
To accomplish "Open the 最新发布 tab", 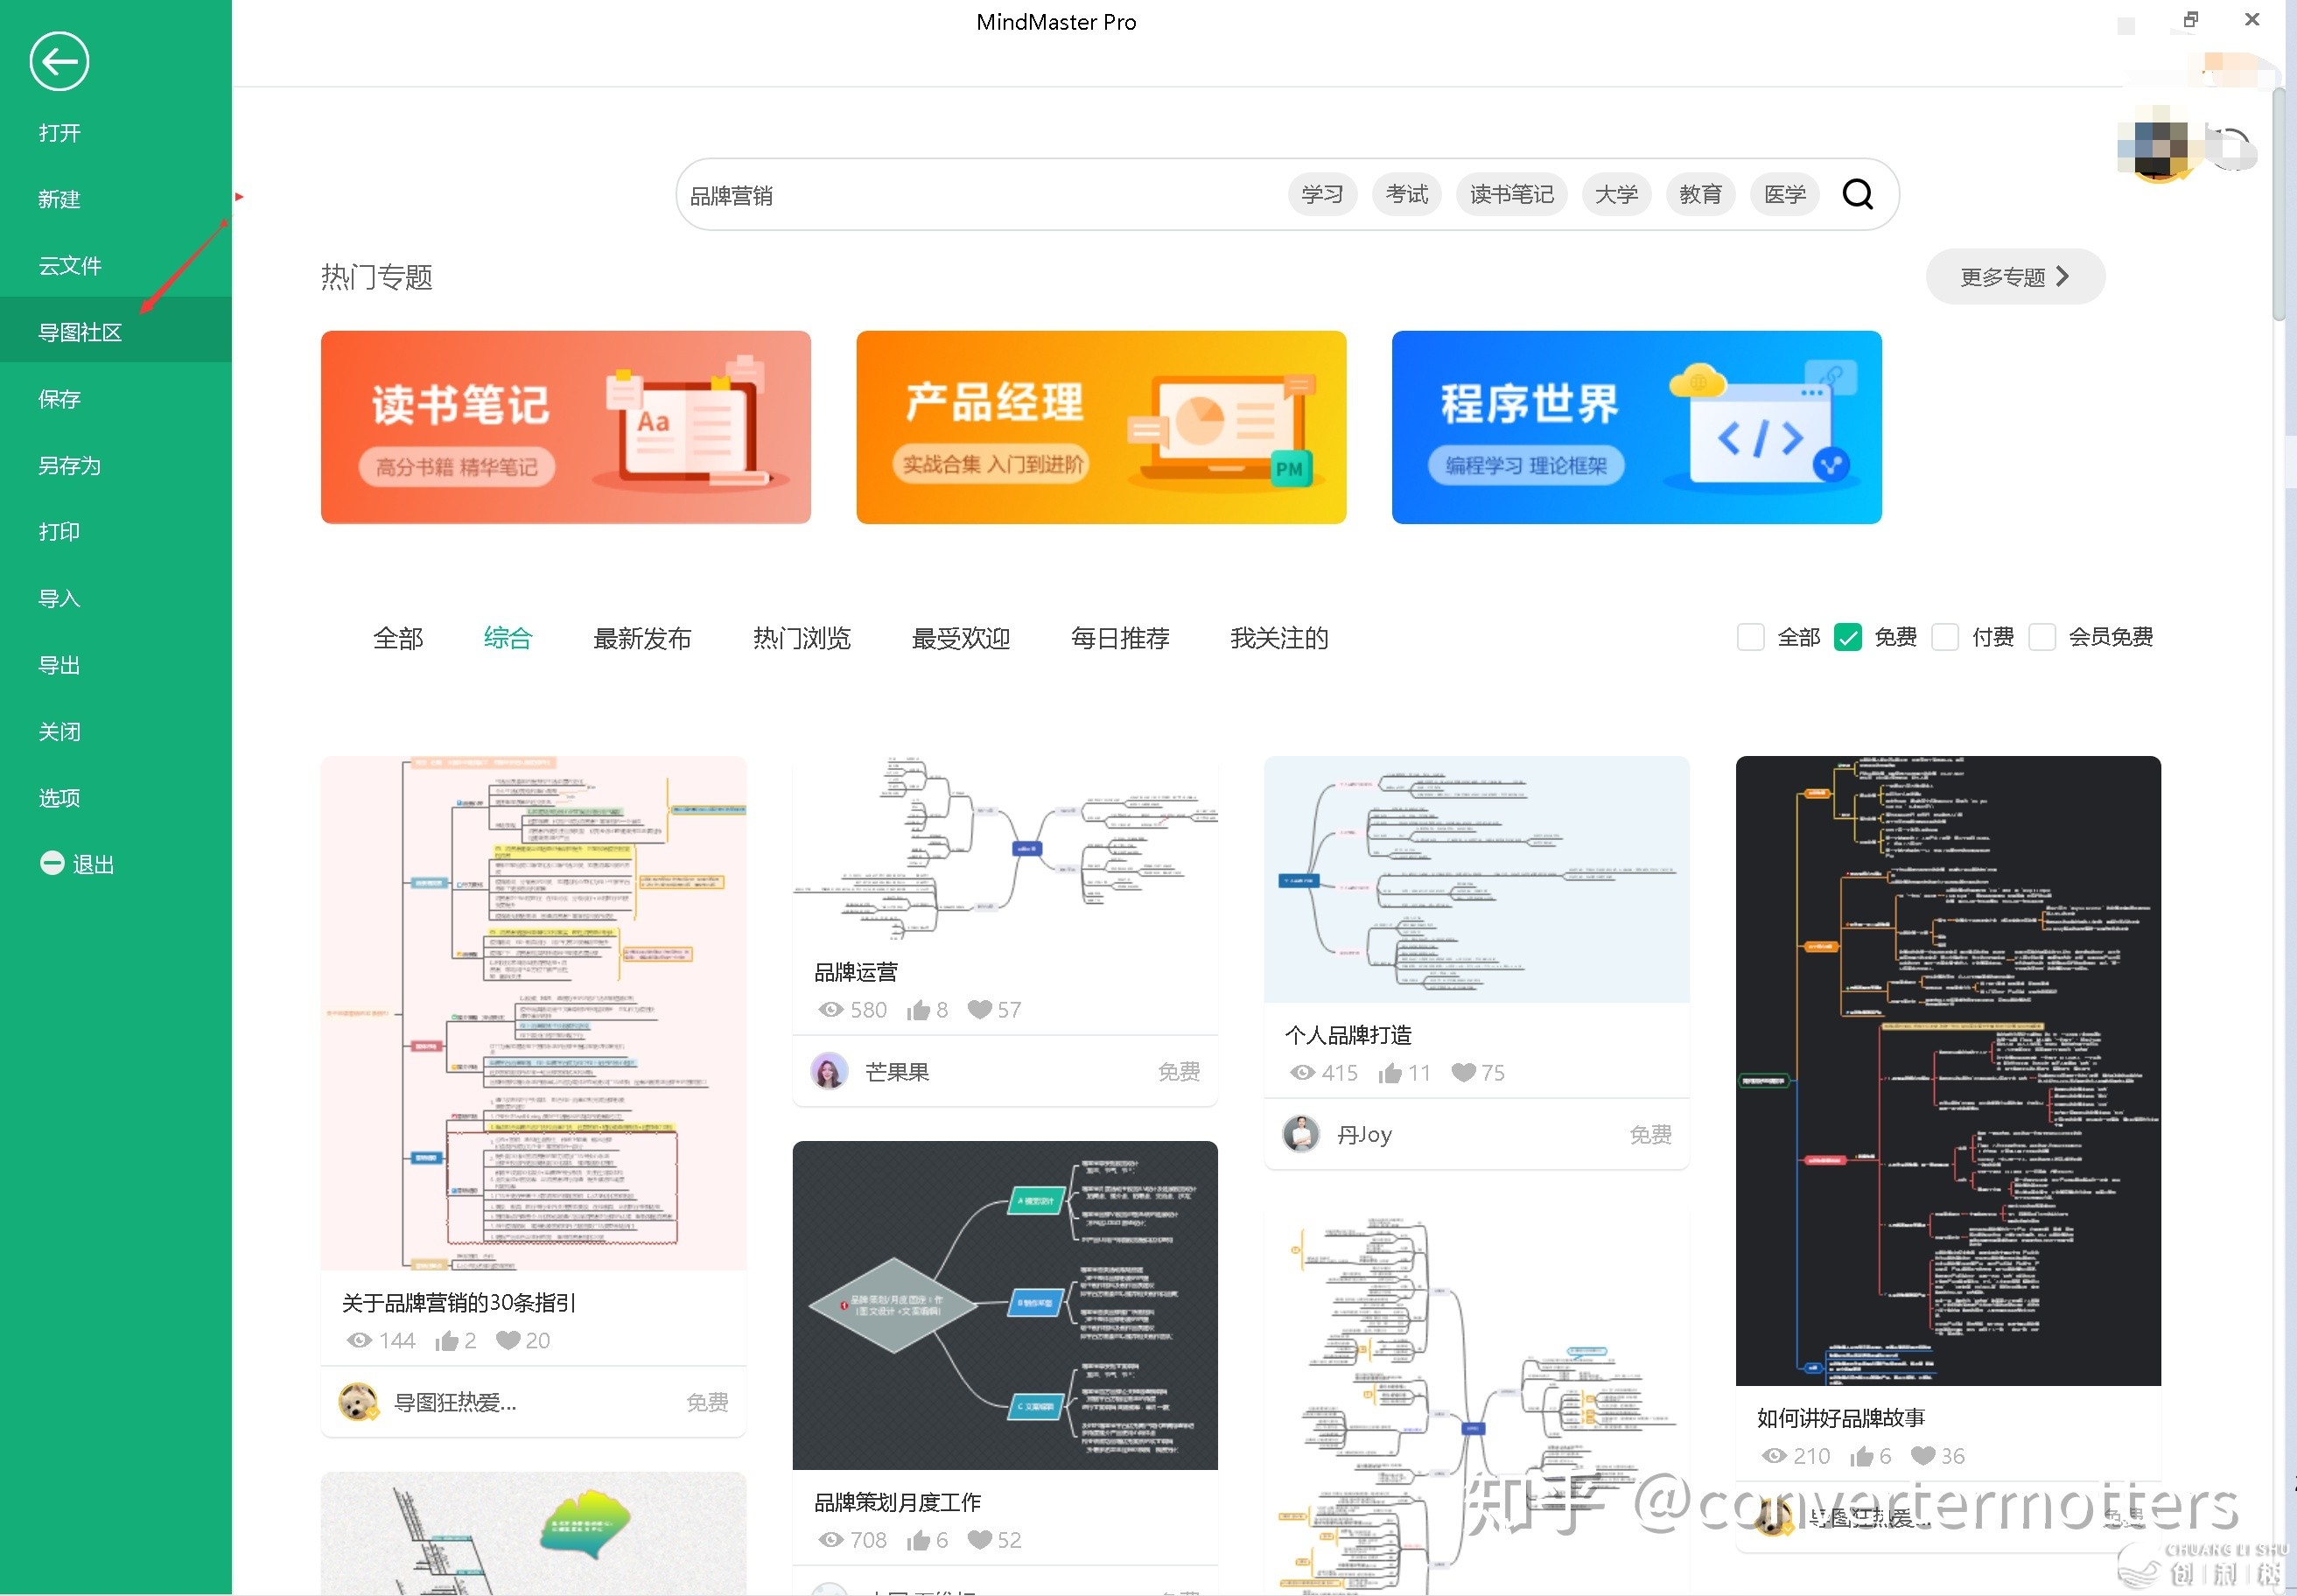I will pos(642,638).
